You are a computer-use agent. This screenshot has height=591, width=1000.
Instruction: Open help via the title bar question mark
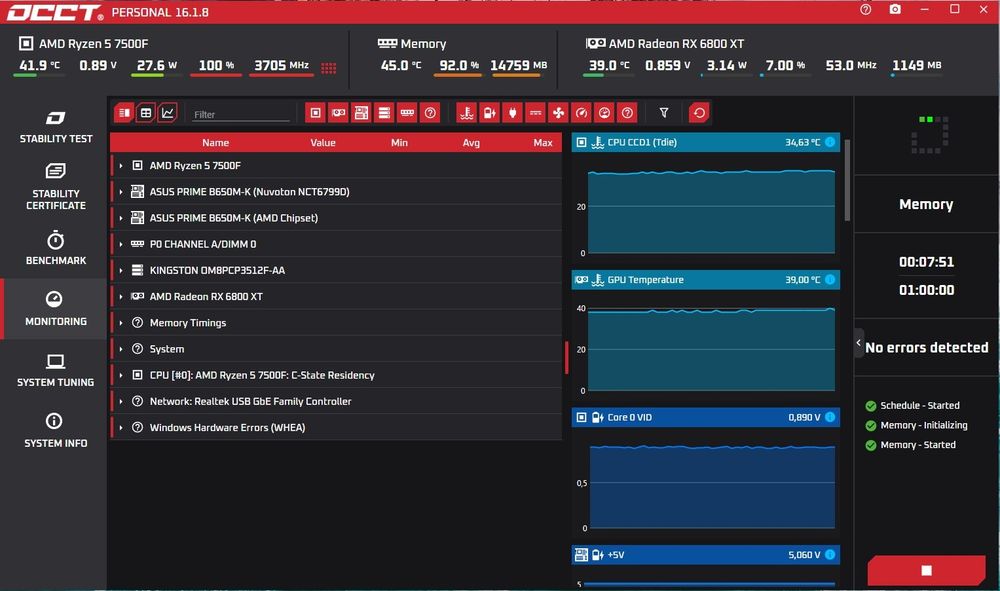point(865,10)
